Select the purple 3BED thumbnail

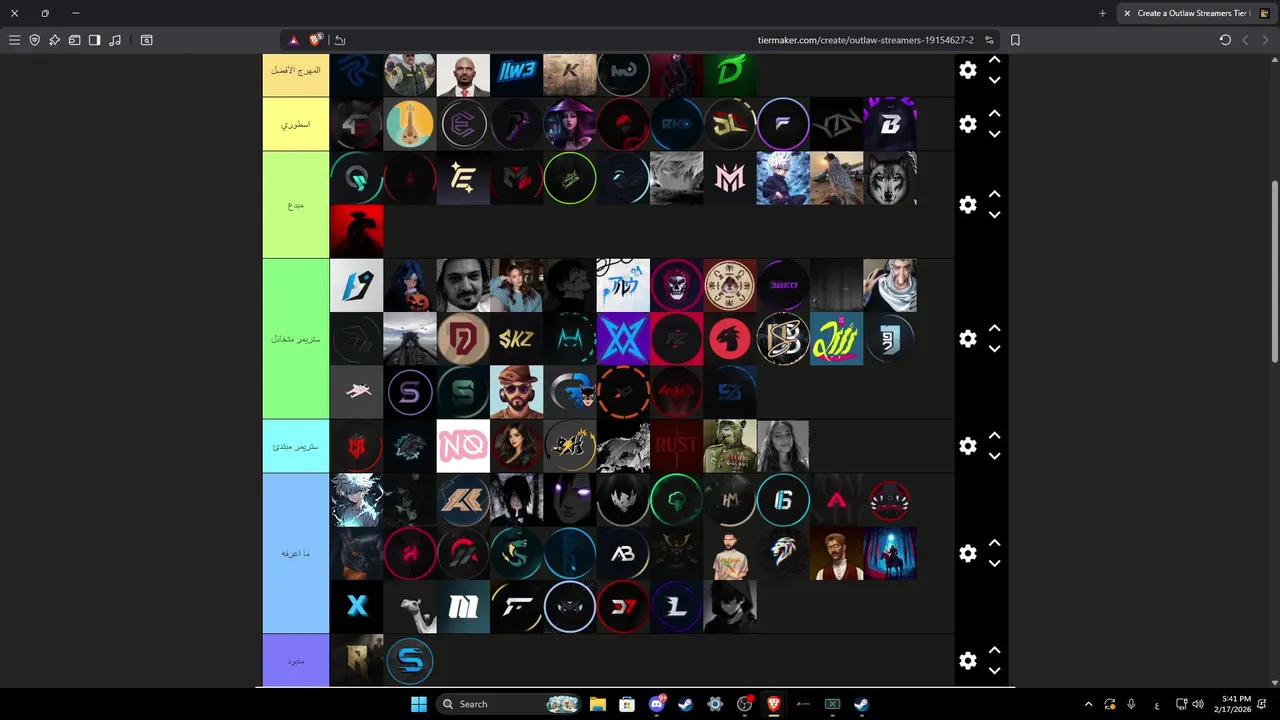click(783, 285)
